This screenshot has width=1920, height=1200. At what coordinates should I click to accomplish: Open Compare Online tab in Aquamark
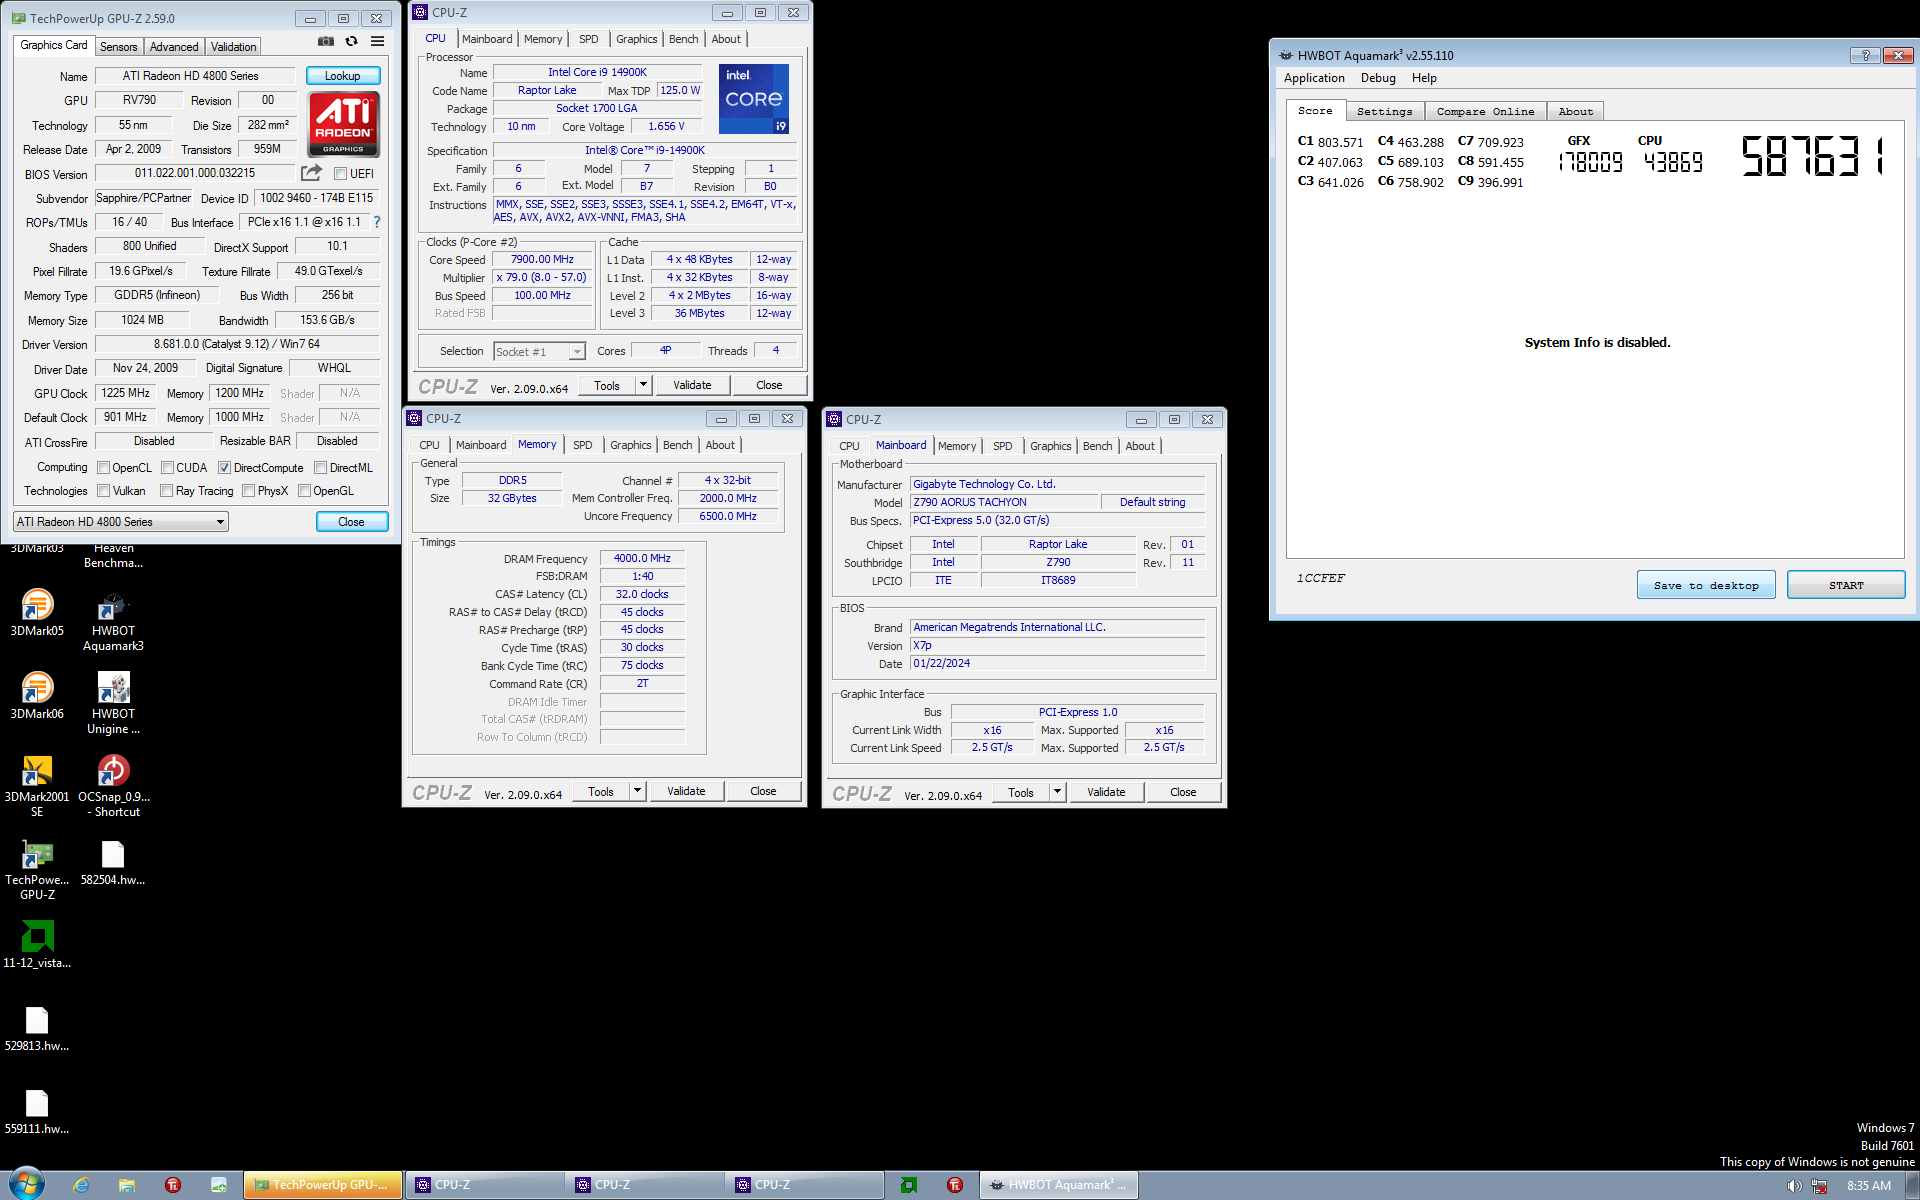1485,111
